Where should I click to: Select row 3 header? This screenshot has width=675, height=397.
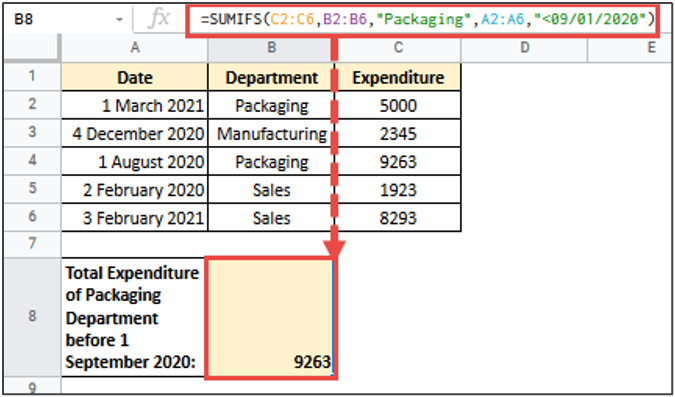32,133
